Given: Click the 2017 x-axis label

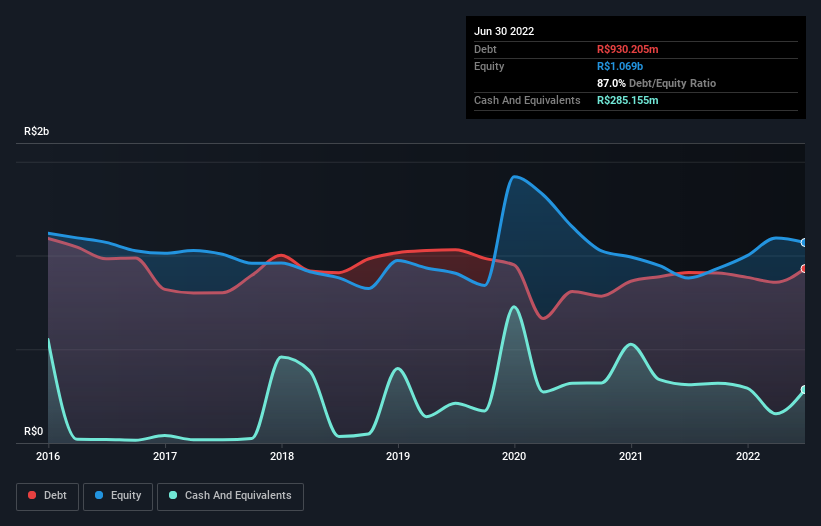Looking at the screenshot, I should [x=165, y=456].
